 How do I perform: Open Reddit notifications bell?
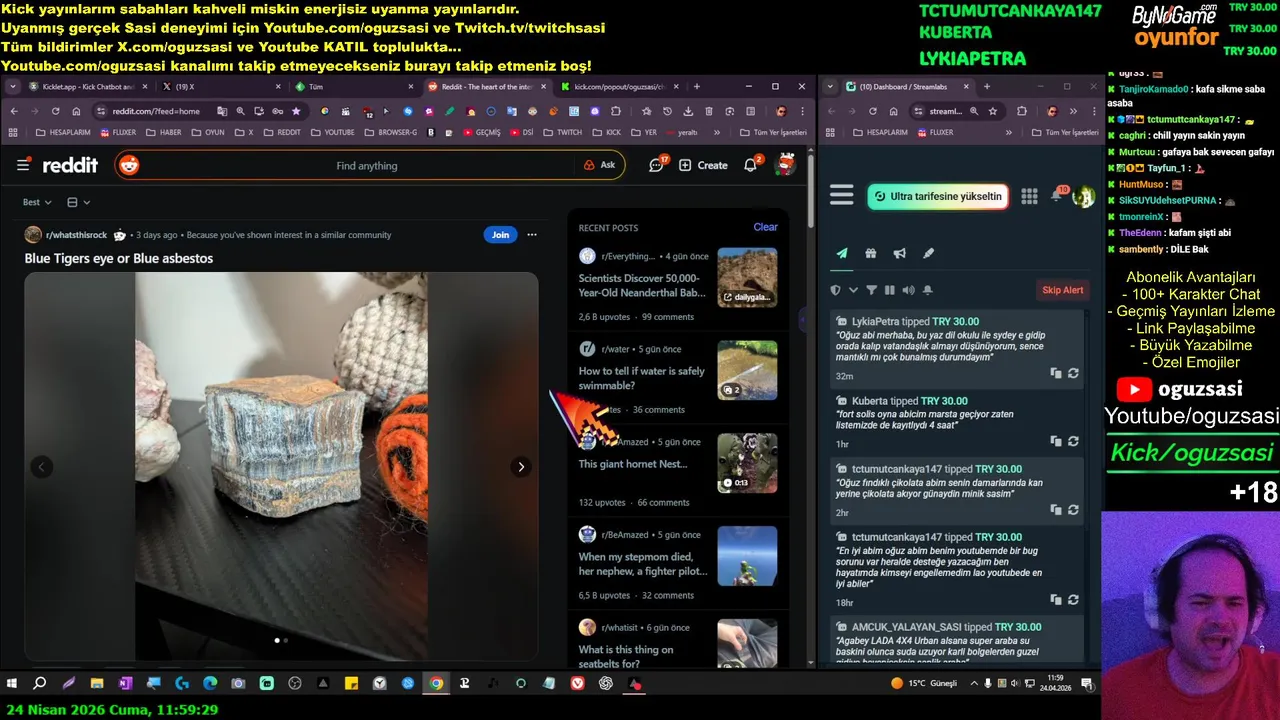(750, 165)
